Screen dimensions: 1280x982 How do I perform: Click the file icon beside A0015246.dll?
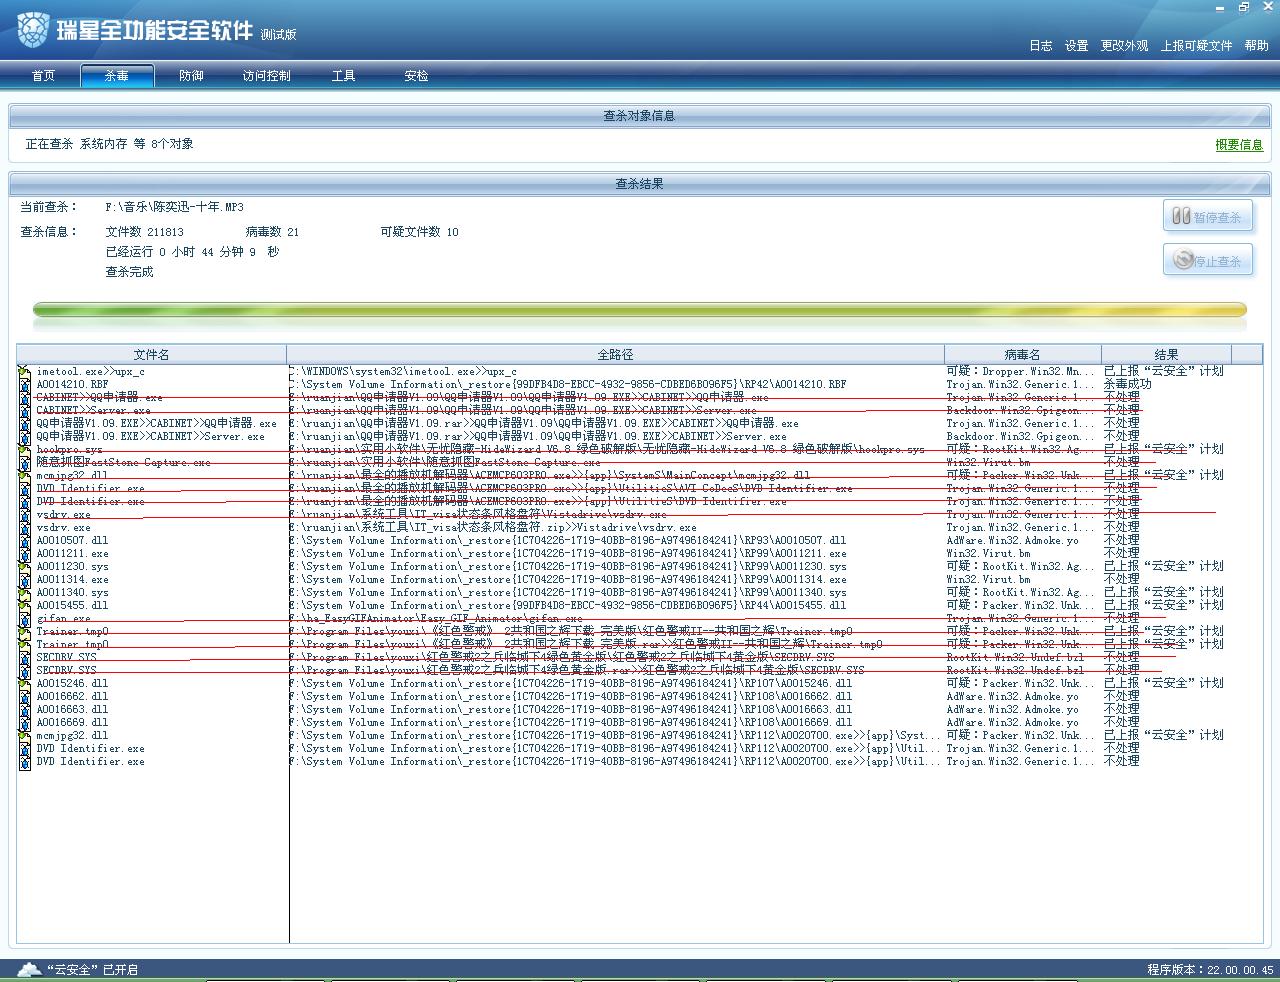click(24, 684)
